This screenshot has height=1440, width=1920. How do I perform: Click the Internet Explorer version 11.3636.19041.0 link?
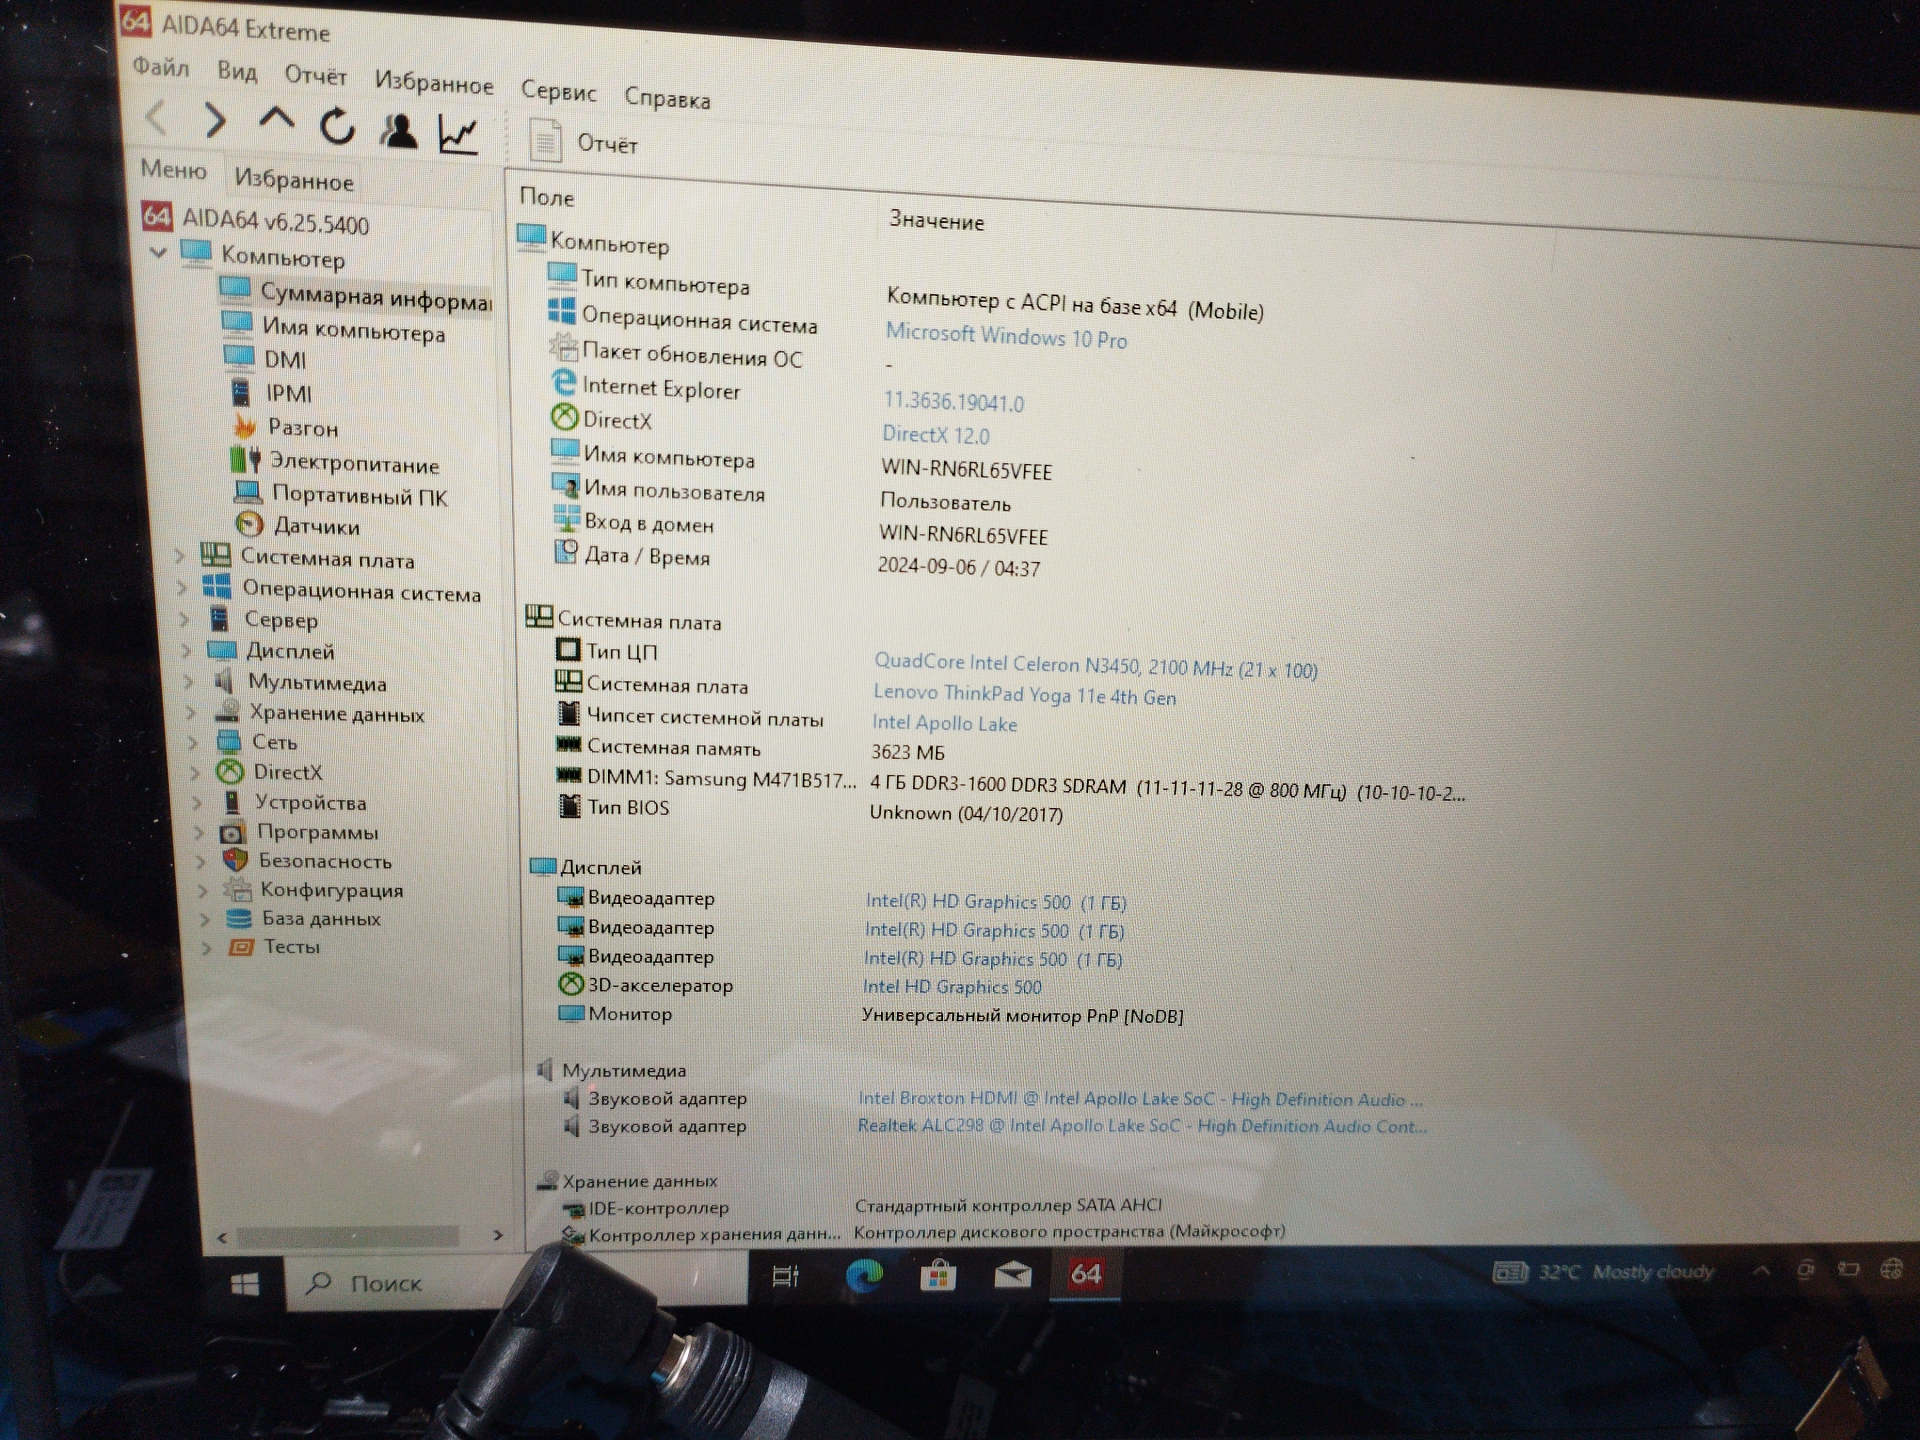[x=953, y=402]
